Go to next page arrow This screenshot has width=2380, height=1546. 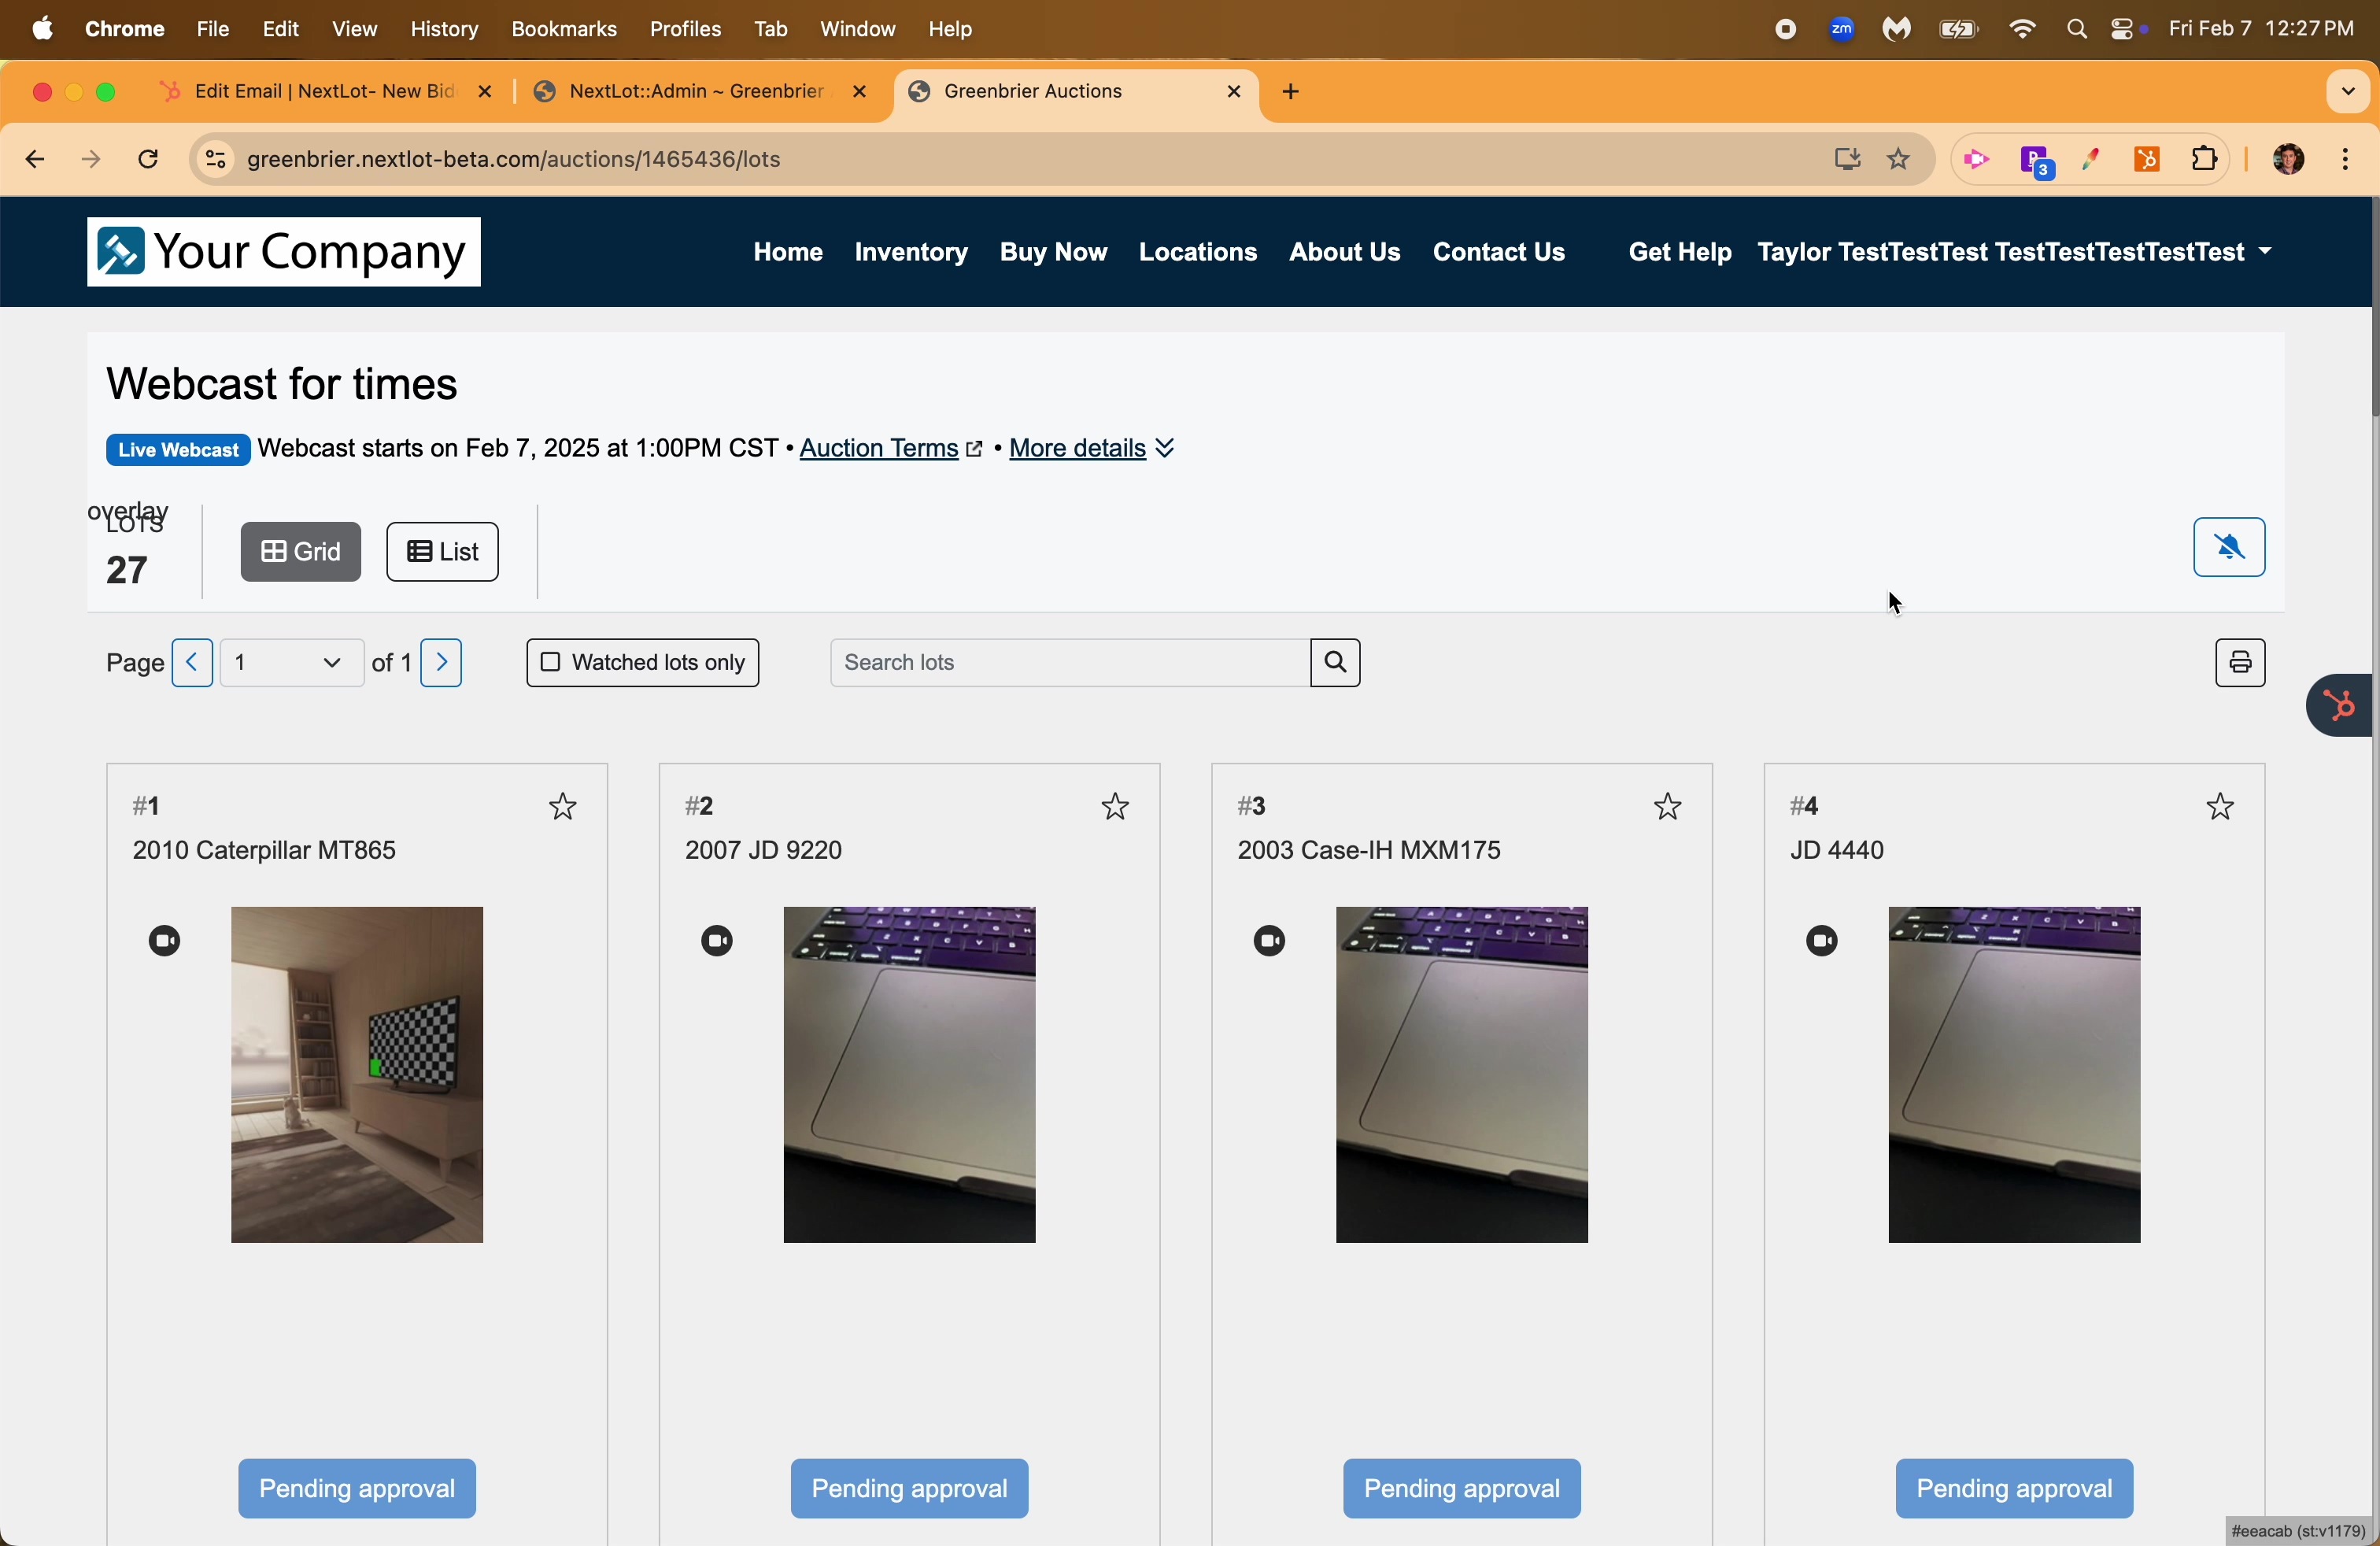[442, 663]
